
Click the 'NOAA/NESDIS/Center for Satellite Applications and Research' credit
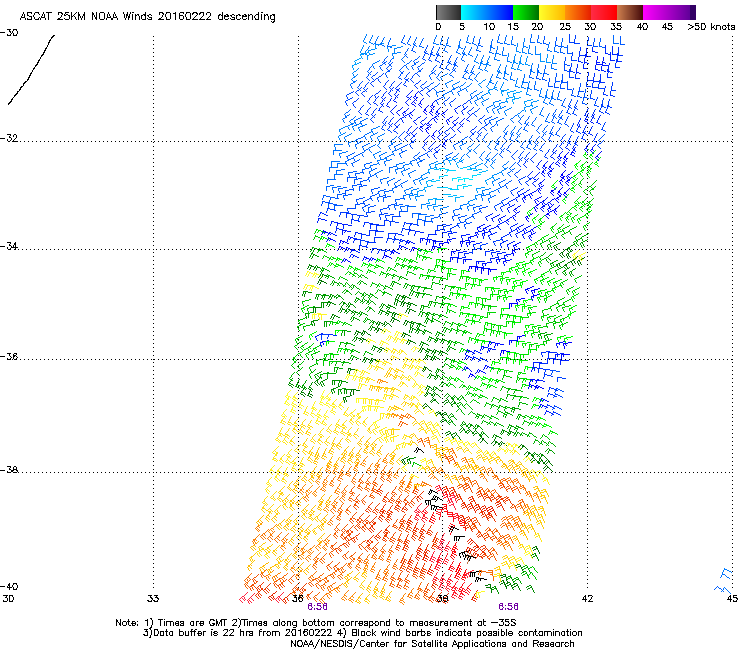pos(432,644)
